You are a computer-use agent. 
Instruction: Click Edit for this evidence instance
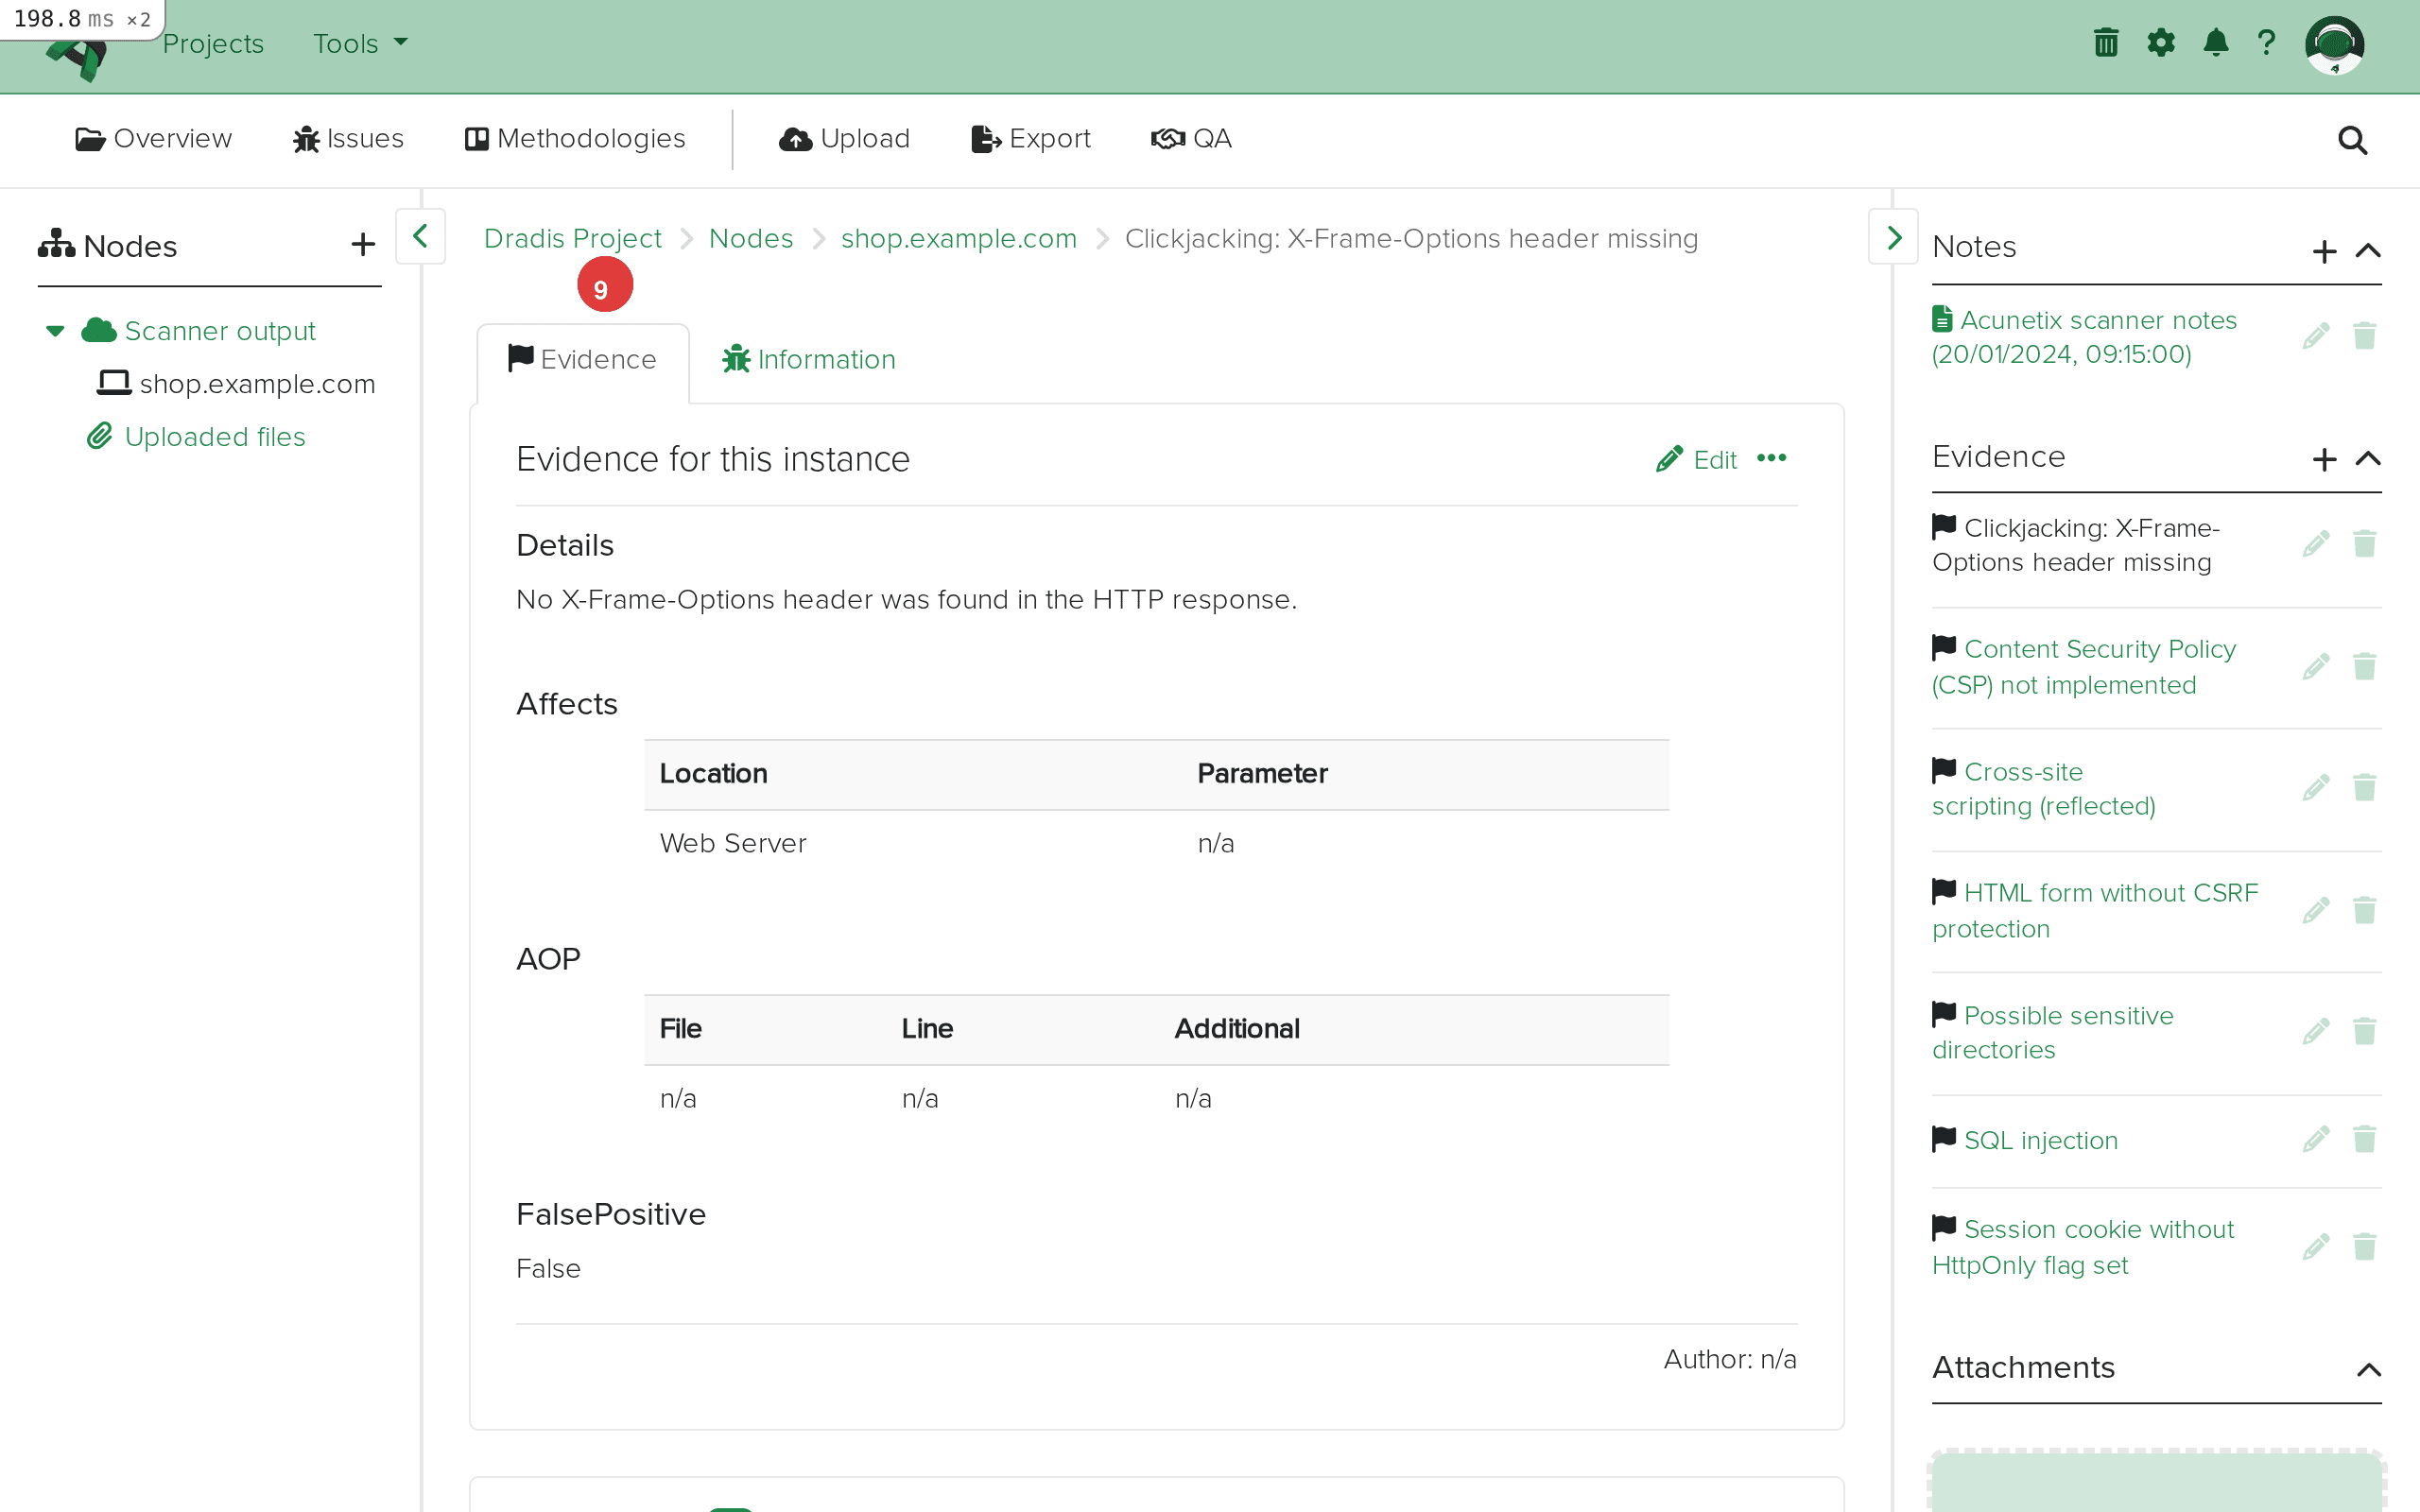tap(1696, 460)
